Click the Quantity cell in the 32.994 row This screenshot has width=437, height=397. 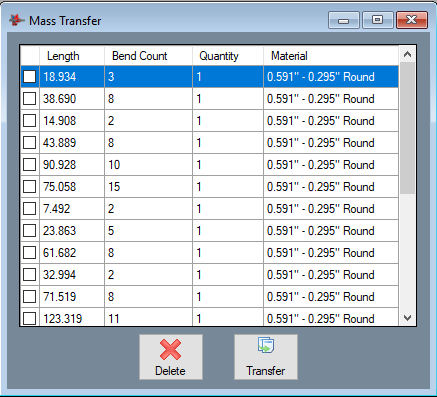point(228,275)
